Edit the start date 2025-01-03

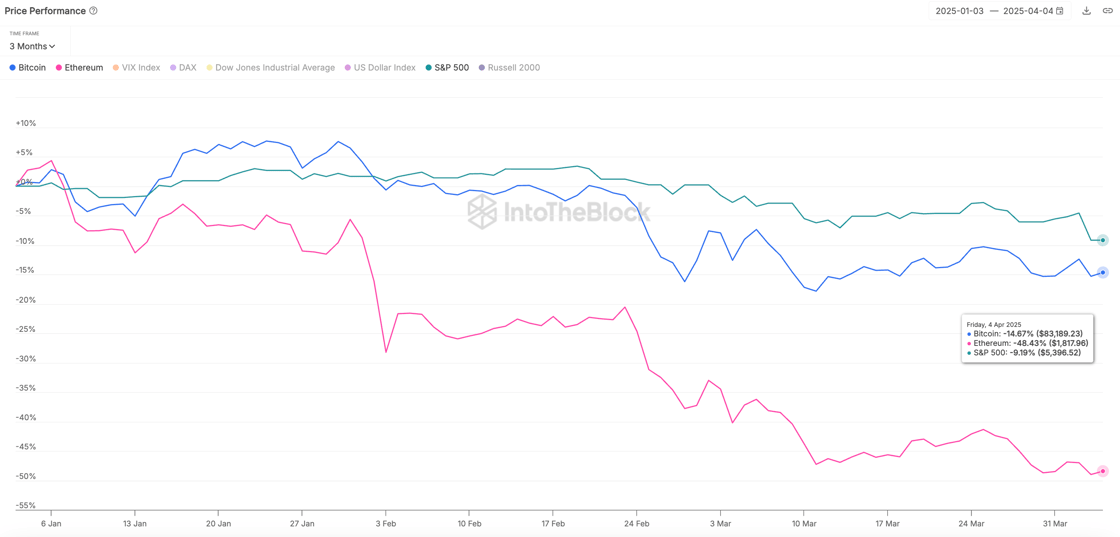[x=959, y=11]
